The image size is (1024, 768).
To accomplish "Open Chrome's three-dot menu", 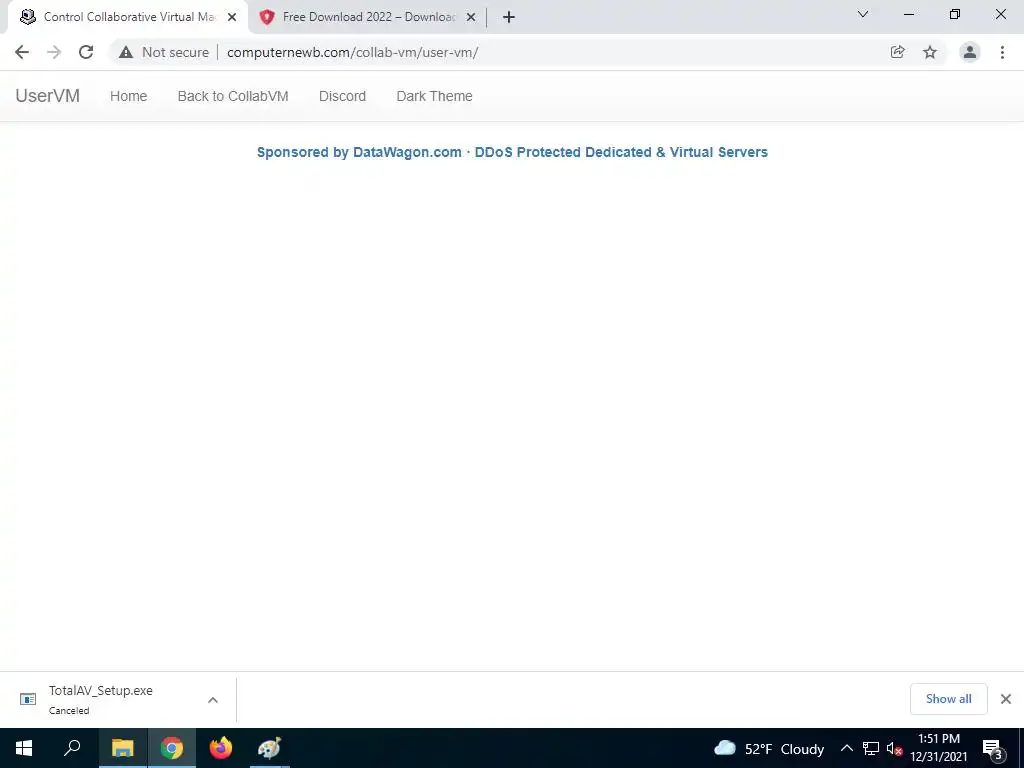I will (x=1002, y=52).
